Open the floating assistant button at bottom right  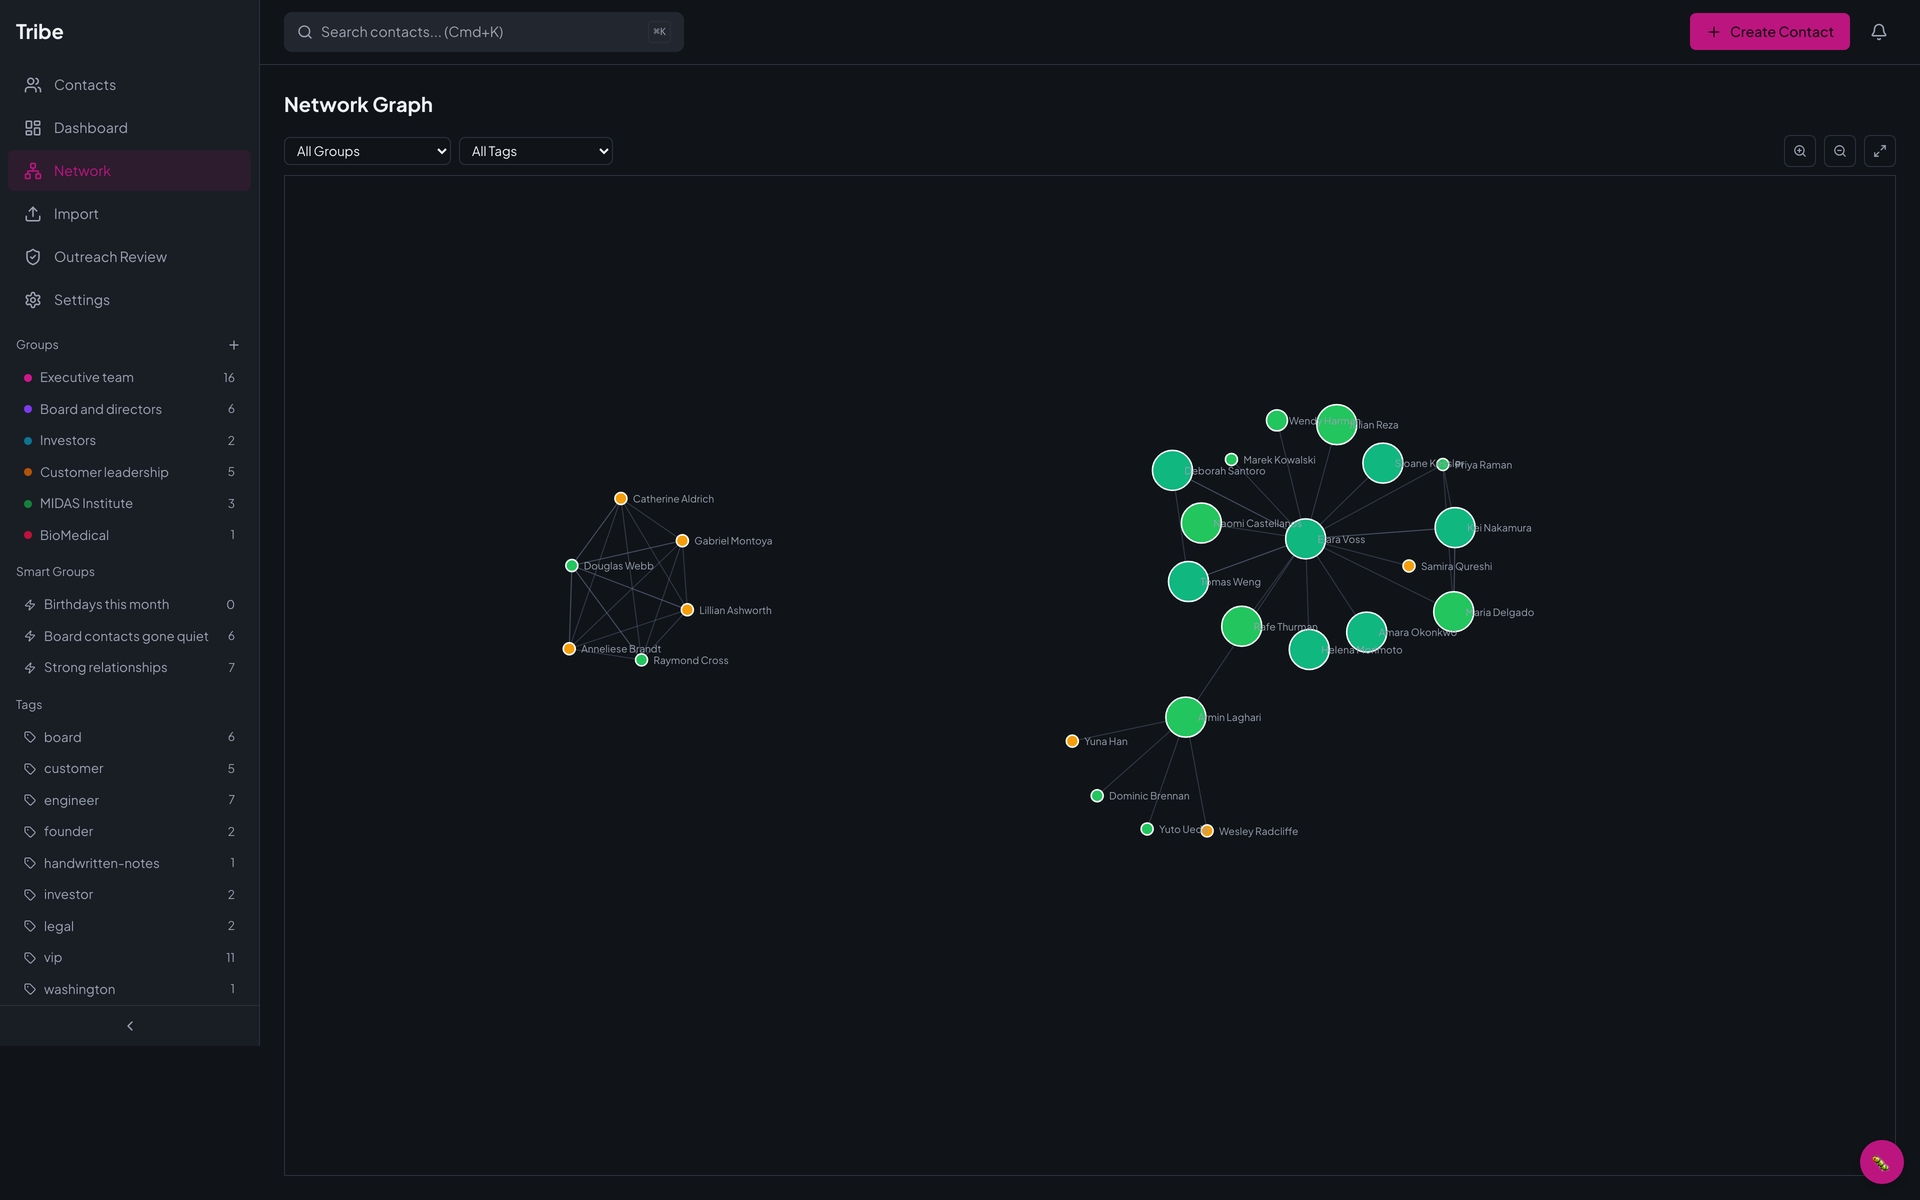[x=1881, y=1162]
